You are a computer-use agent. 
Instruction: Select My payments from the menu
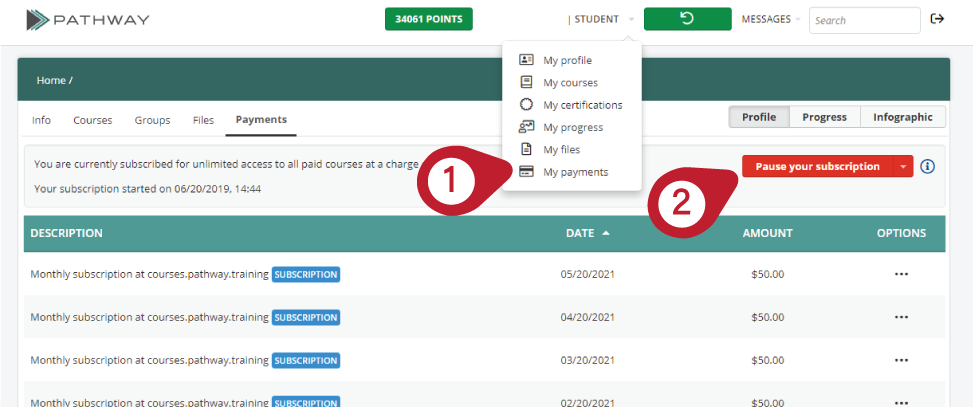point(575,172)
